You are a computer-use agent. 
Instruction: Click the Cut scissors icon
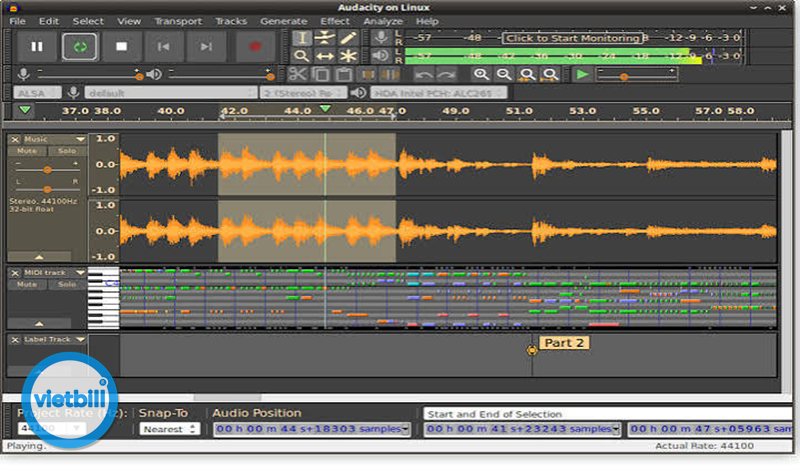click(x=297, y=75)
